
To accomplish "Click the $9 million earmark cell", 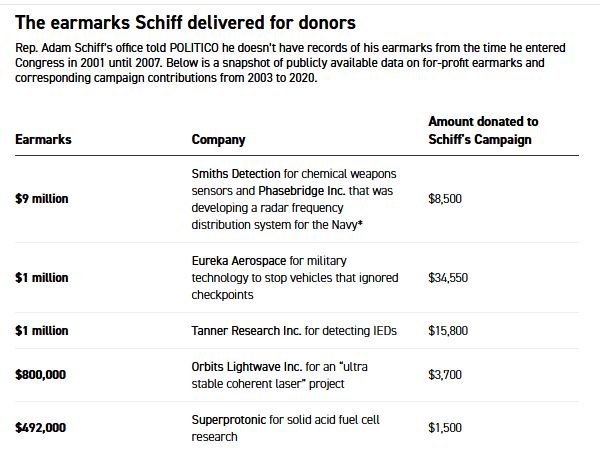I will coord(42,199).
